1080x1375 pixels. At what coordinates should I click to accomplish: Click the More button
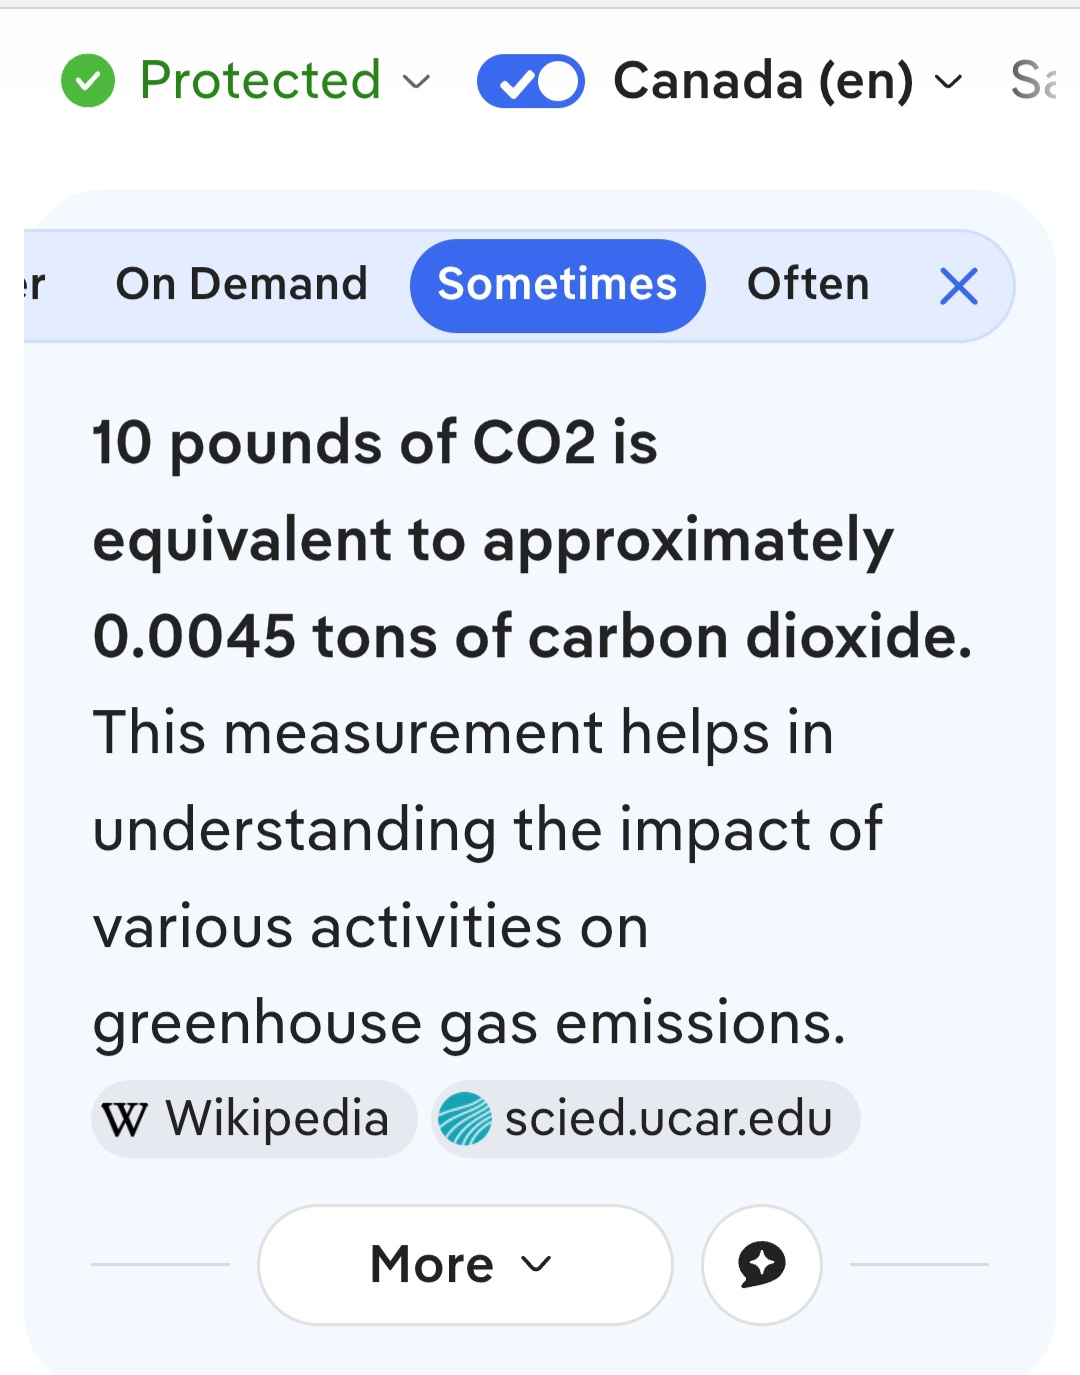[x=433, y=1265]
